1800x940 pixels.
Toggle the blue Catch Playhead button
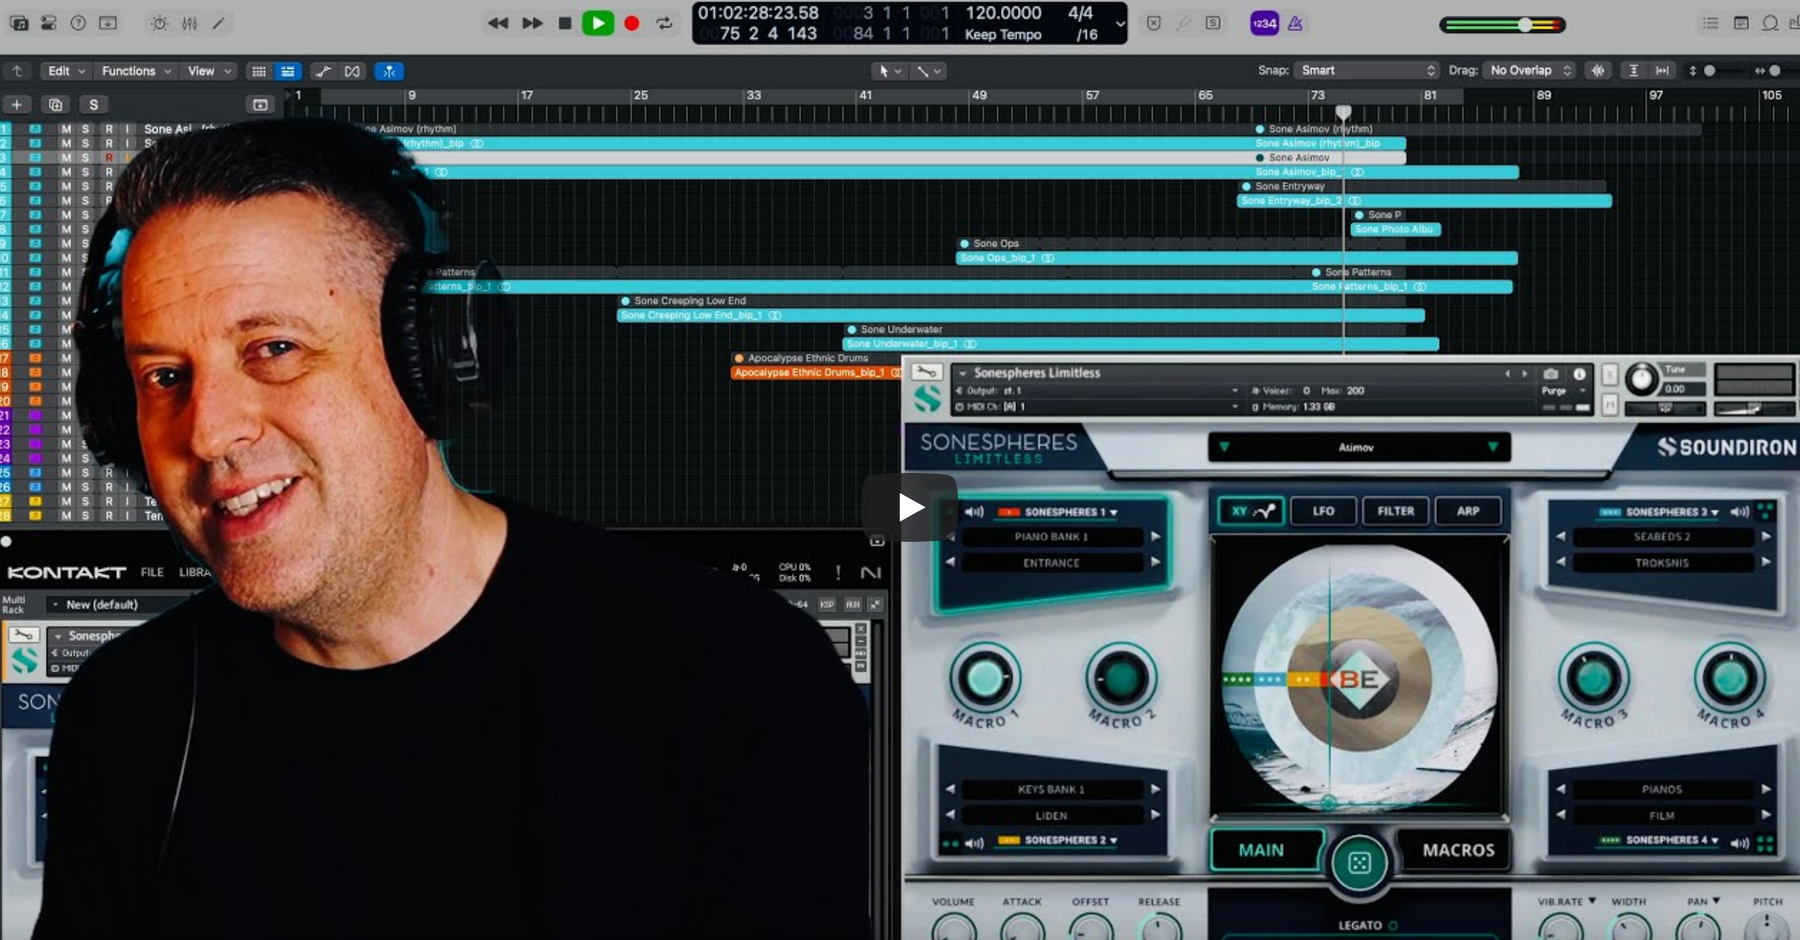click(389, 71)
